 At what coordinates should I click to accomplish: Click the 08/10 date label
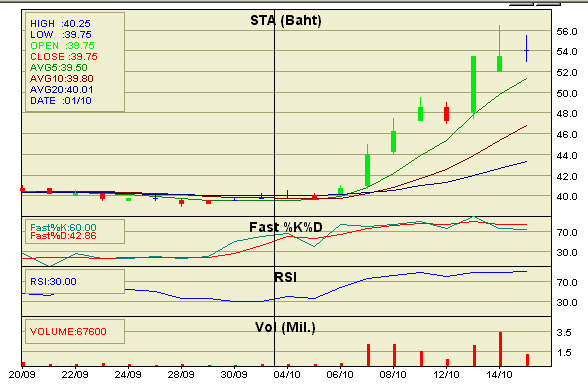point(393,375)
